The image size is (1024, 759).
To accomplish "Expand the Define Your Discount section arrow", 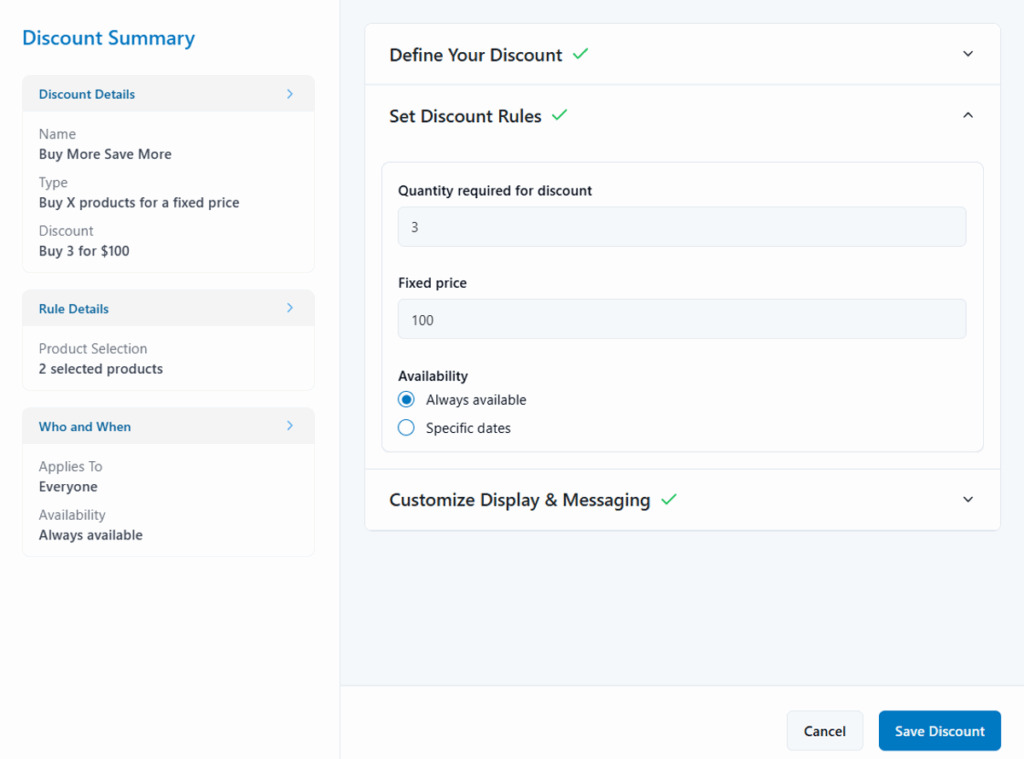I will (967, 54).
